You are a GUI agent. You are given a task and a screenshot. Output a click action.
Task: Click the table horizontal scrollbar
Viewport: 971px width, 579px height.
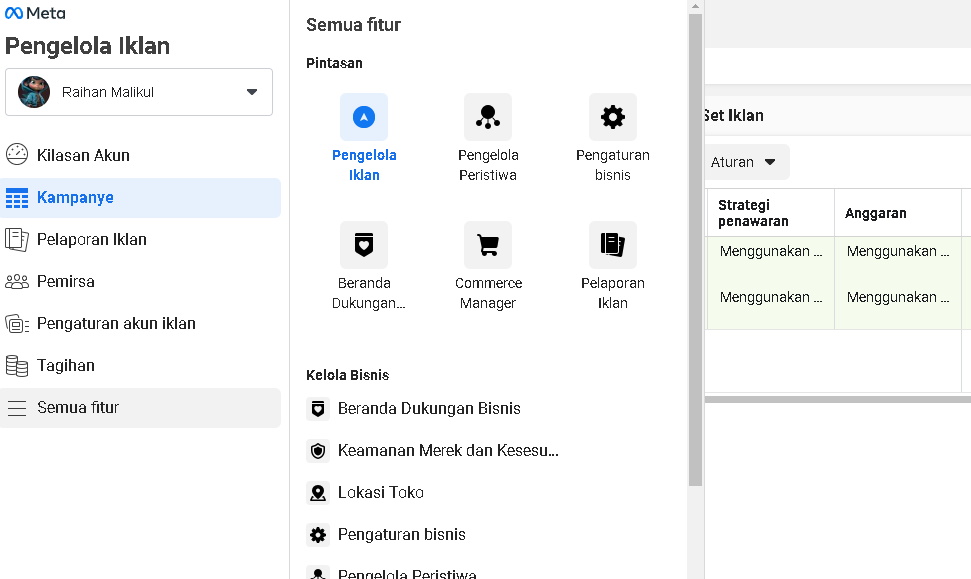click(x=837, y=399)
